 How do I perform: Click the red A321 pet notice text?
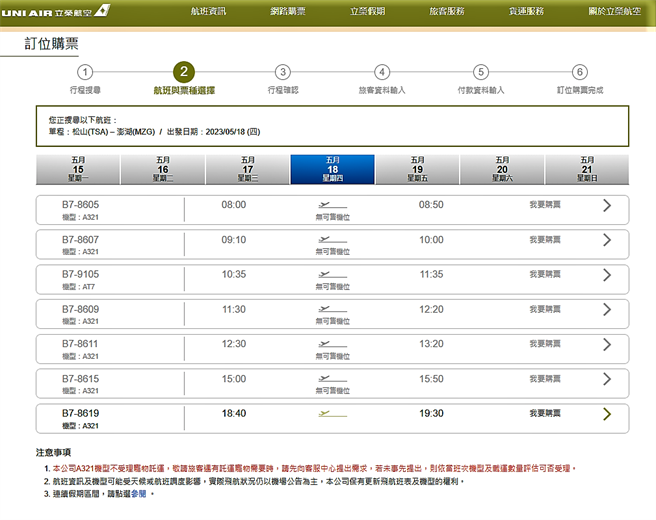point(314,469)
